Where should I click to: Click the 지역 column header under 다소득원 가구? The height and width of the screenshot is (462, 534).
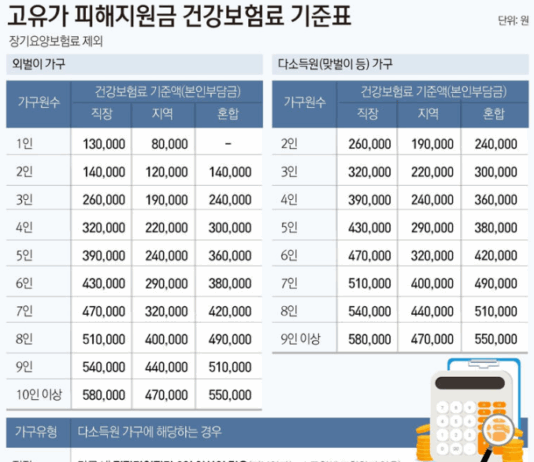coord(428,114)
